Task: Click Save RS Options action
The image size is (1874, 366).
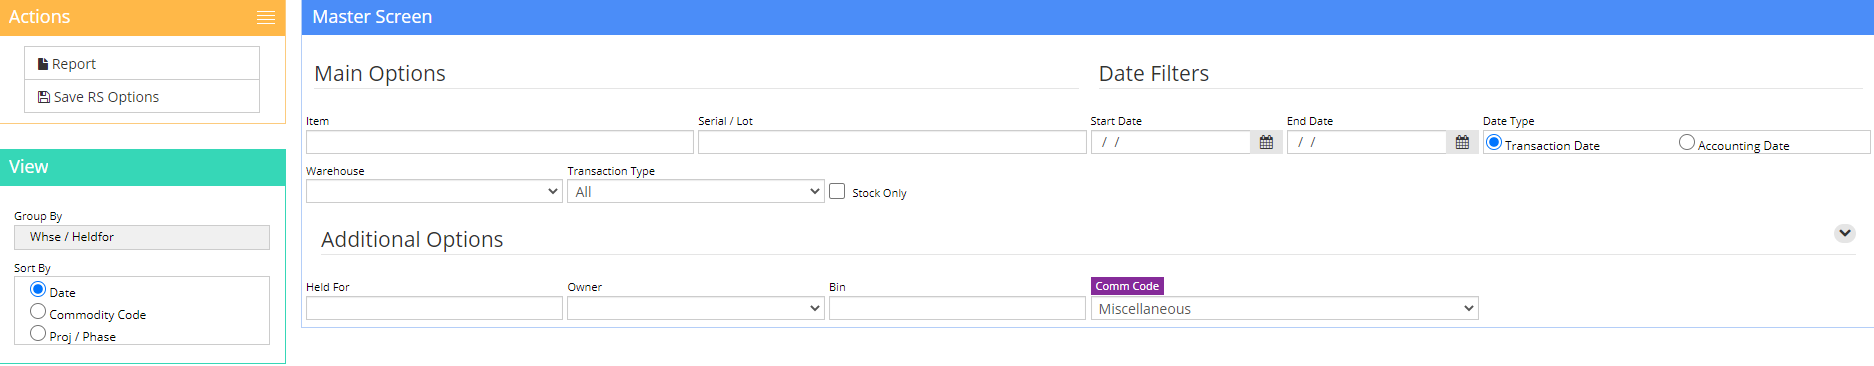Action: pos(142,96)
